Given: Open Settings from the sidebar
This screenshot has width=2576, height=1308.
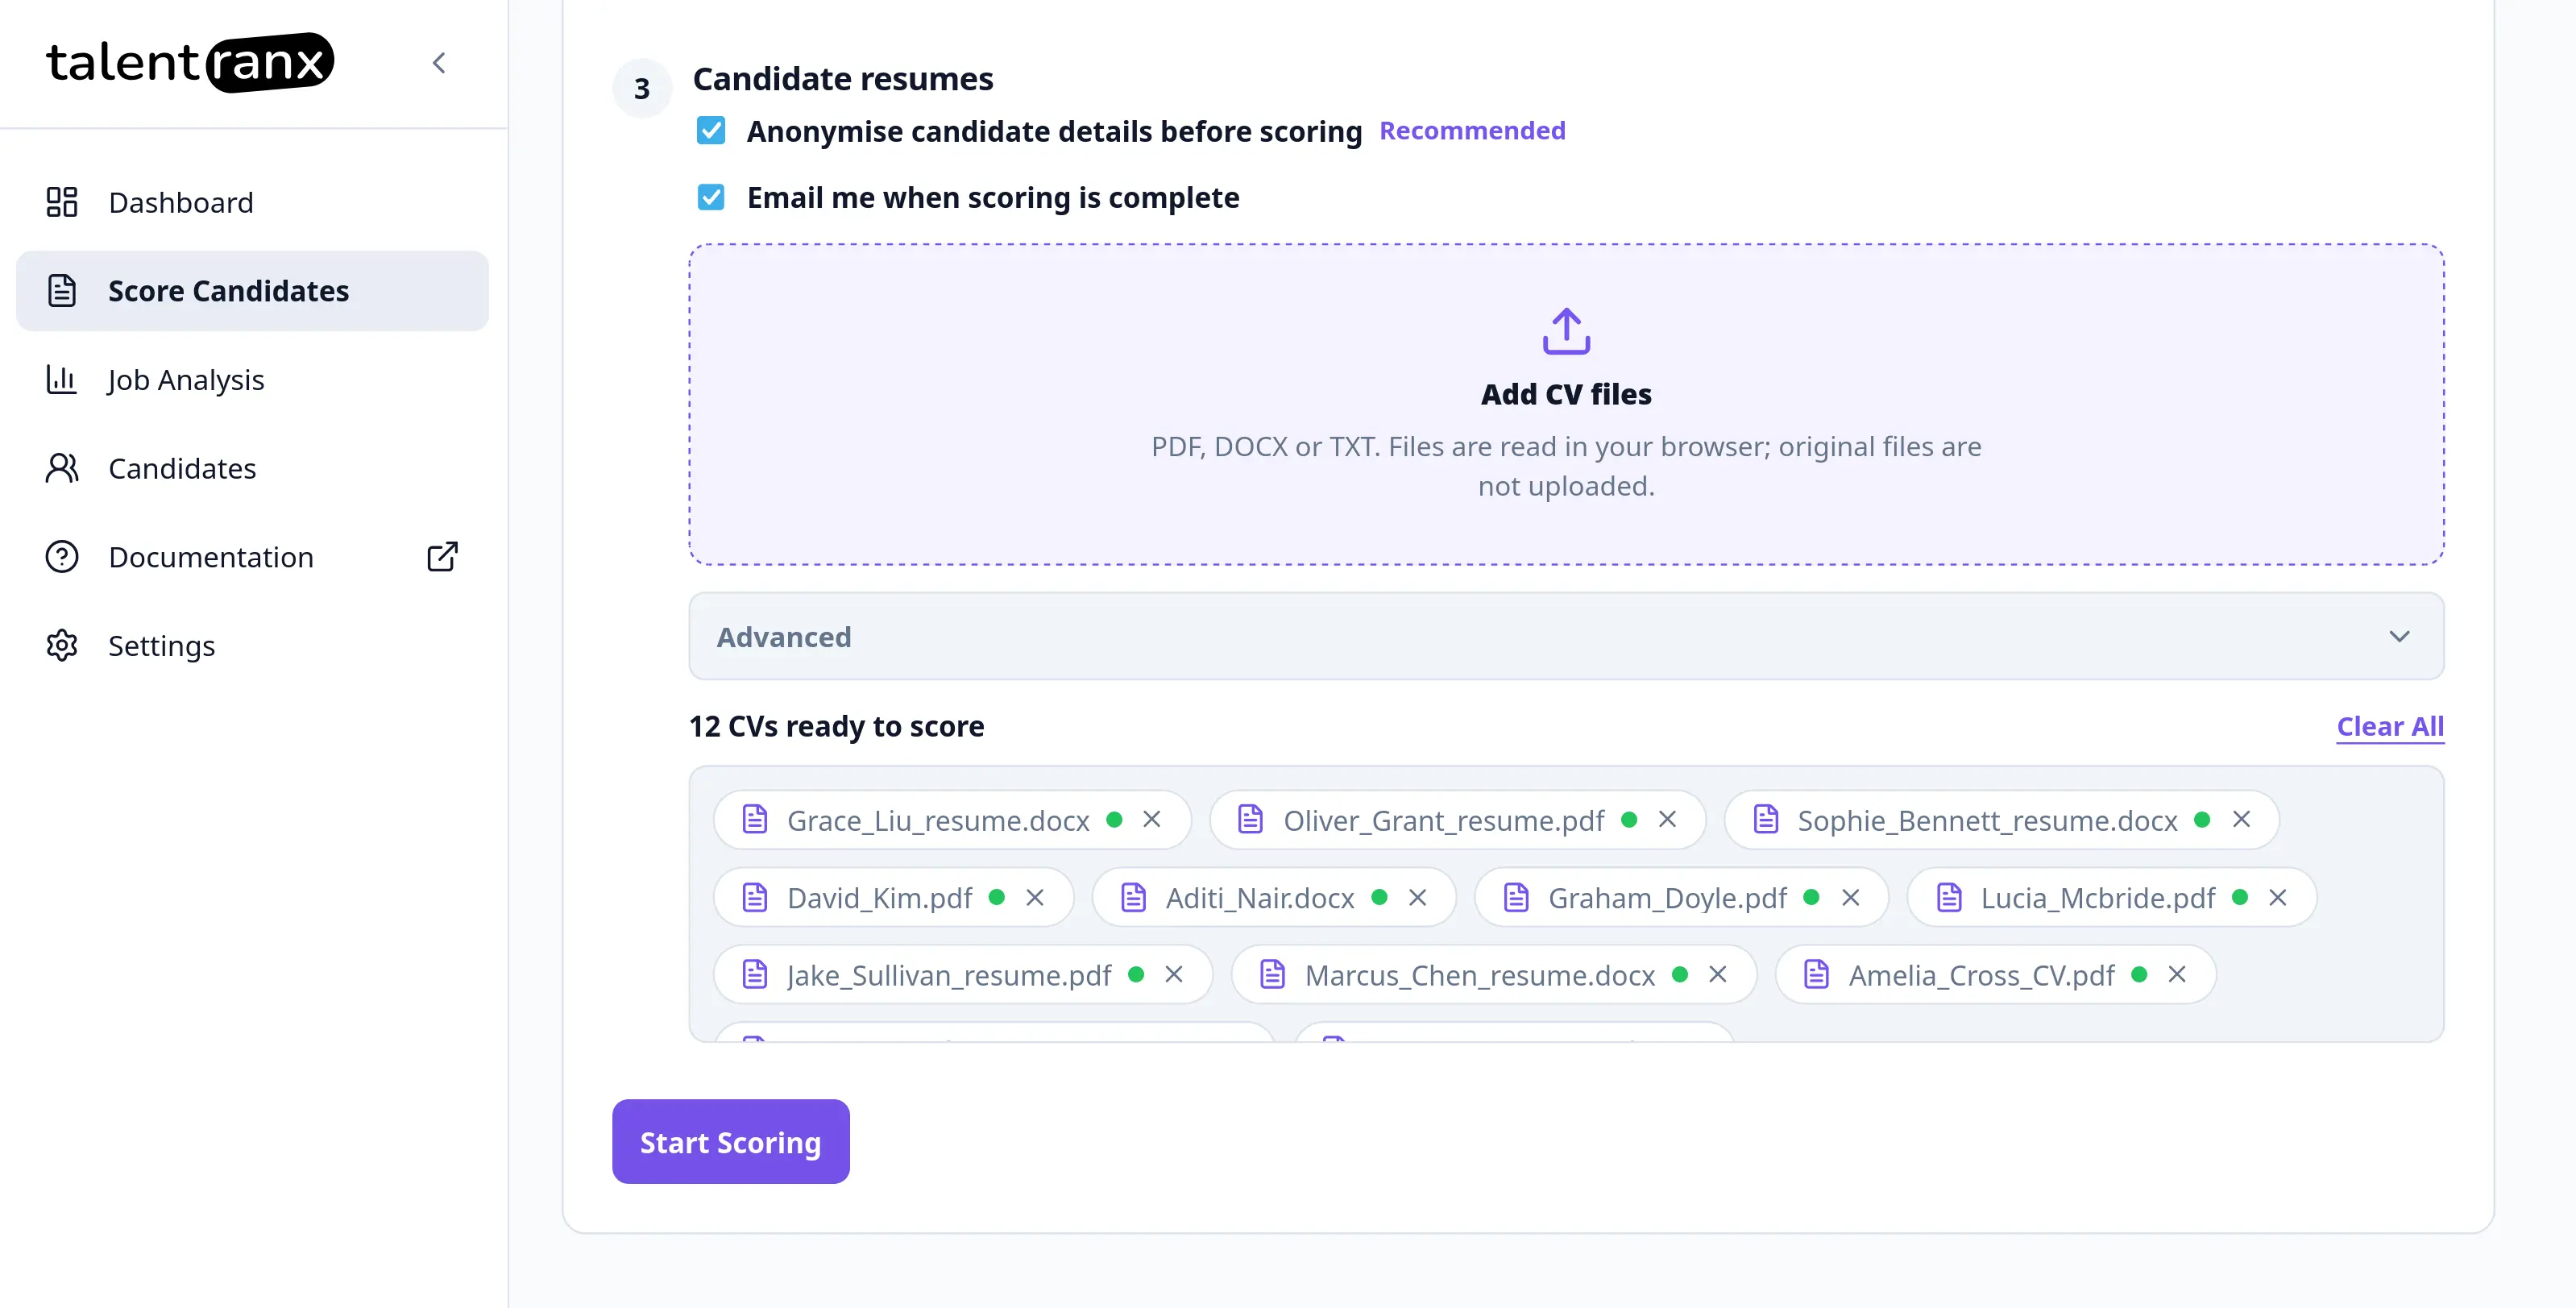Looking at the screenshot, I should pos(252,646).
